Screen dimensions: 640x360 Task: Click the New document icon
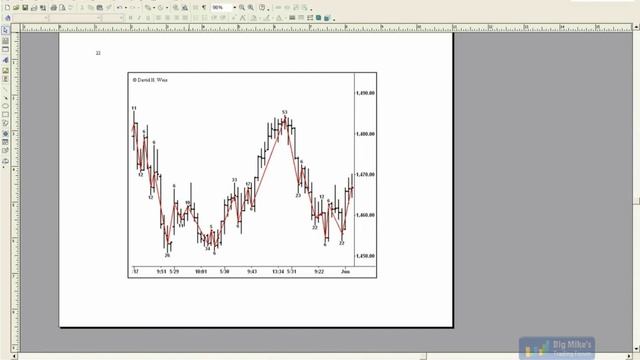point(7,7)
